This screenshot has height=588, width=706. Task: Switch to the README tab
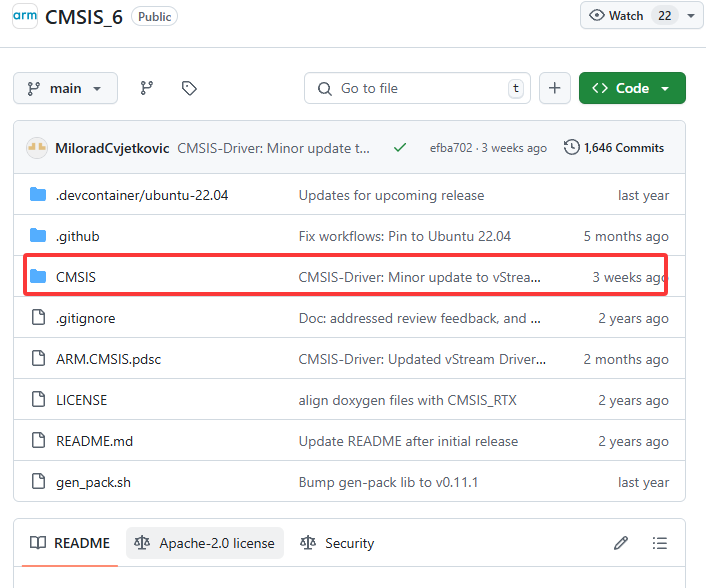click(x=70, y=543)
